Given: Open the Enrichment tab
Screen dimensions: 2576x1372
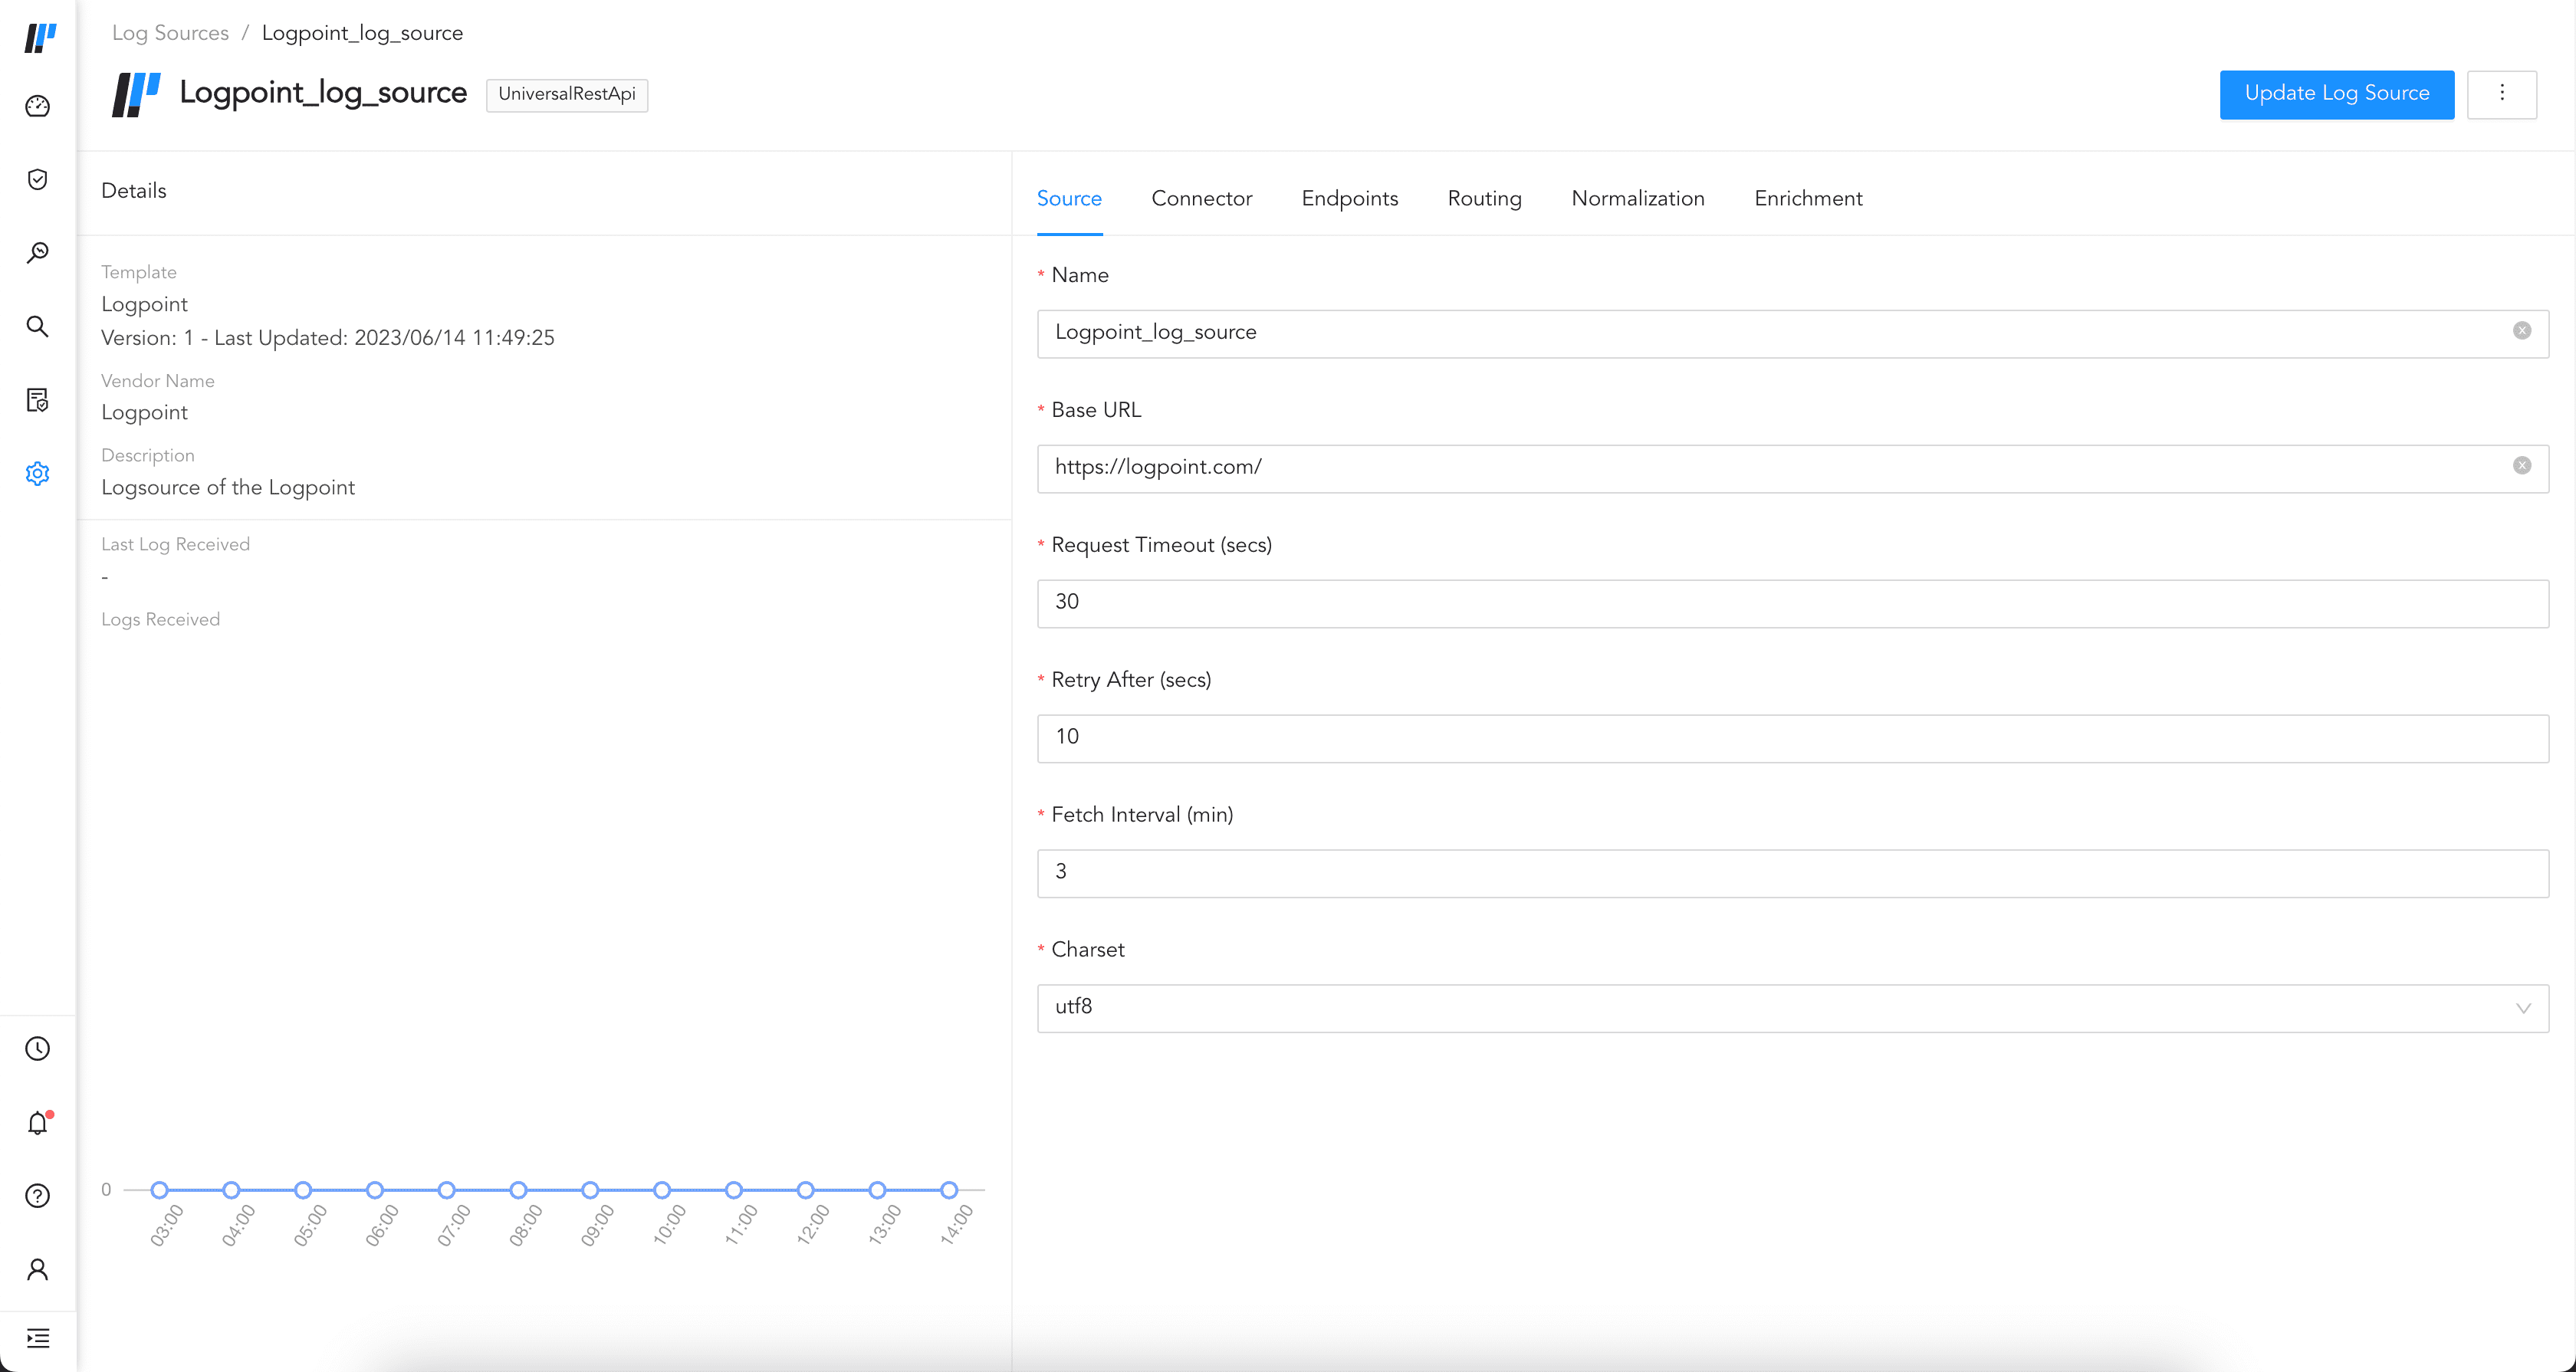Looking at the screenshot, I should click(x=1807, y=198).
